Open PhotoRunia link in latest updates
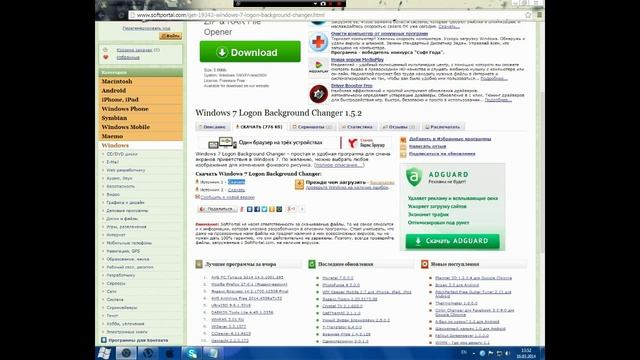The height and width of the screenshot is (360, 640). (341, 285)
